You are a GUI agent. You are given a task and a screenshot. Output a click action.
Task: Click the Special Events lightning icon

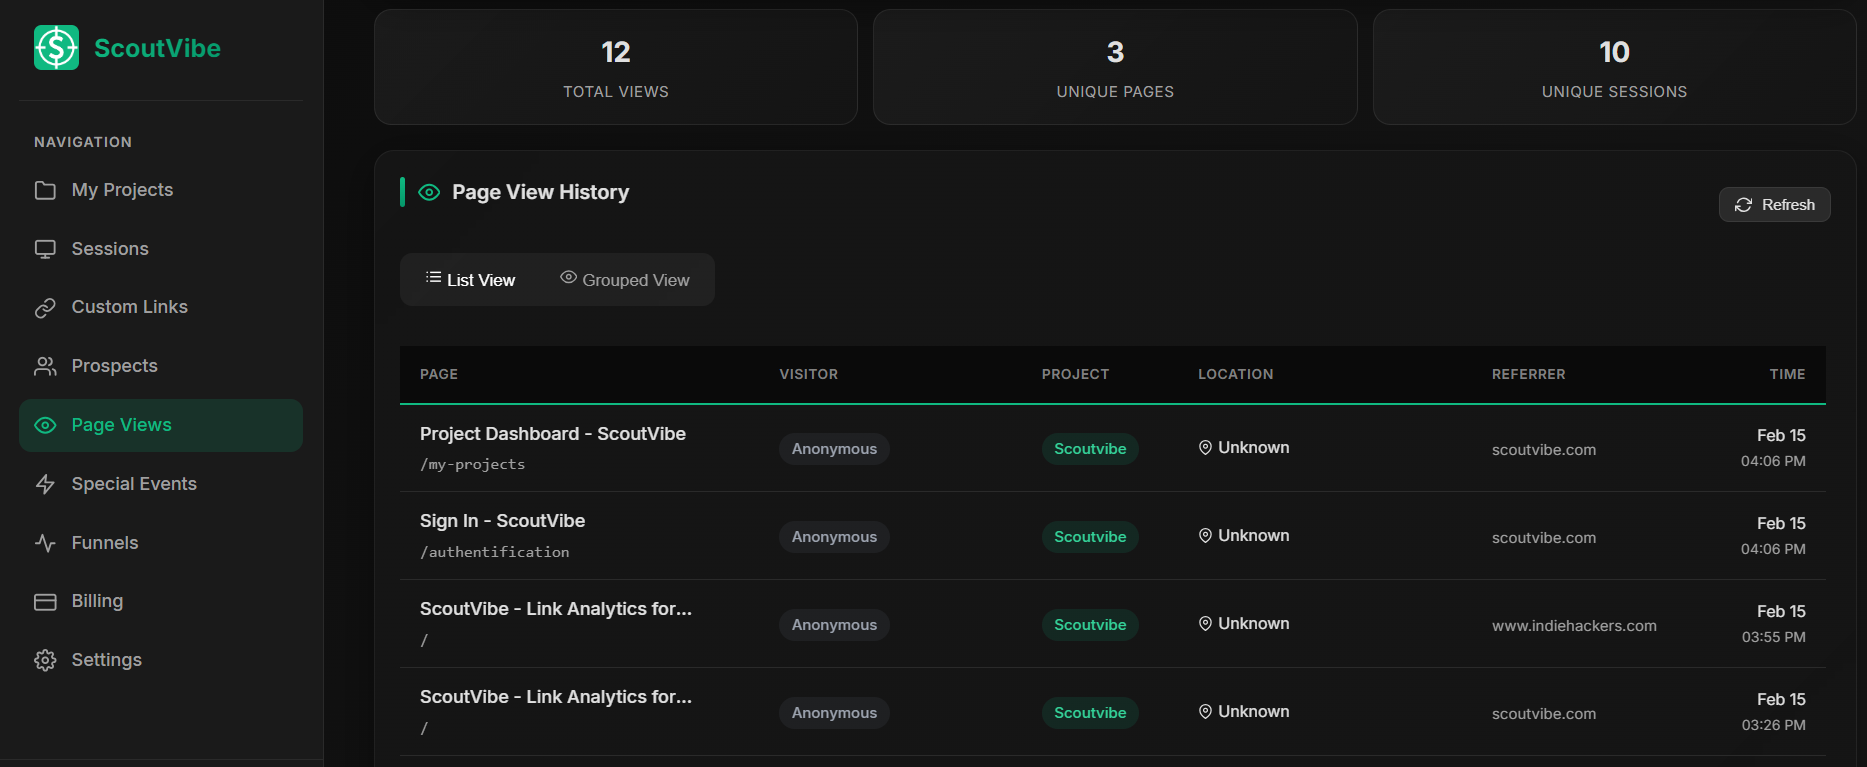pos(45,484)
